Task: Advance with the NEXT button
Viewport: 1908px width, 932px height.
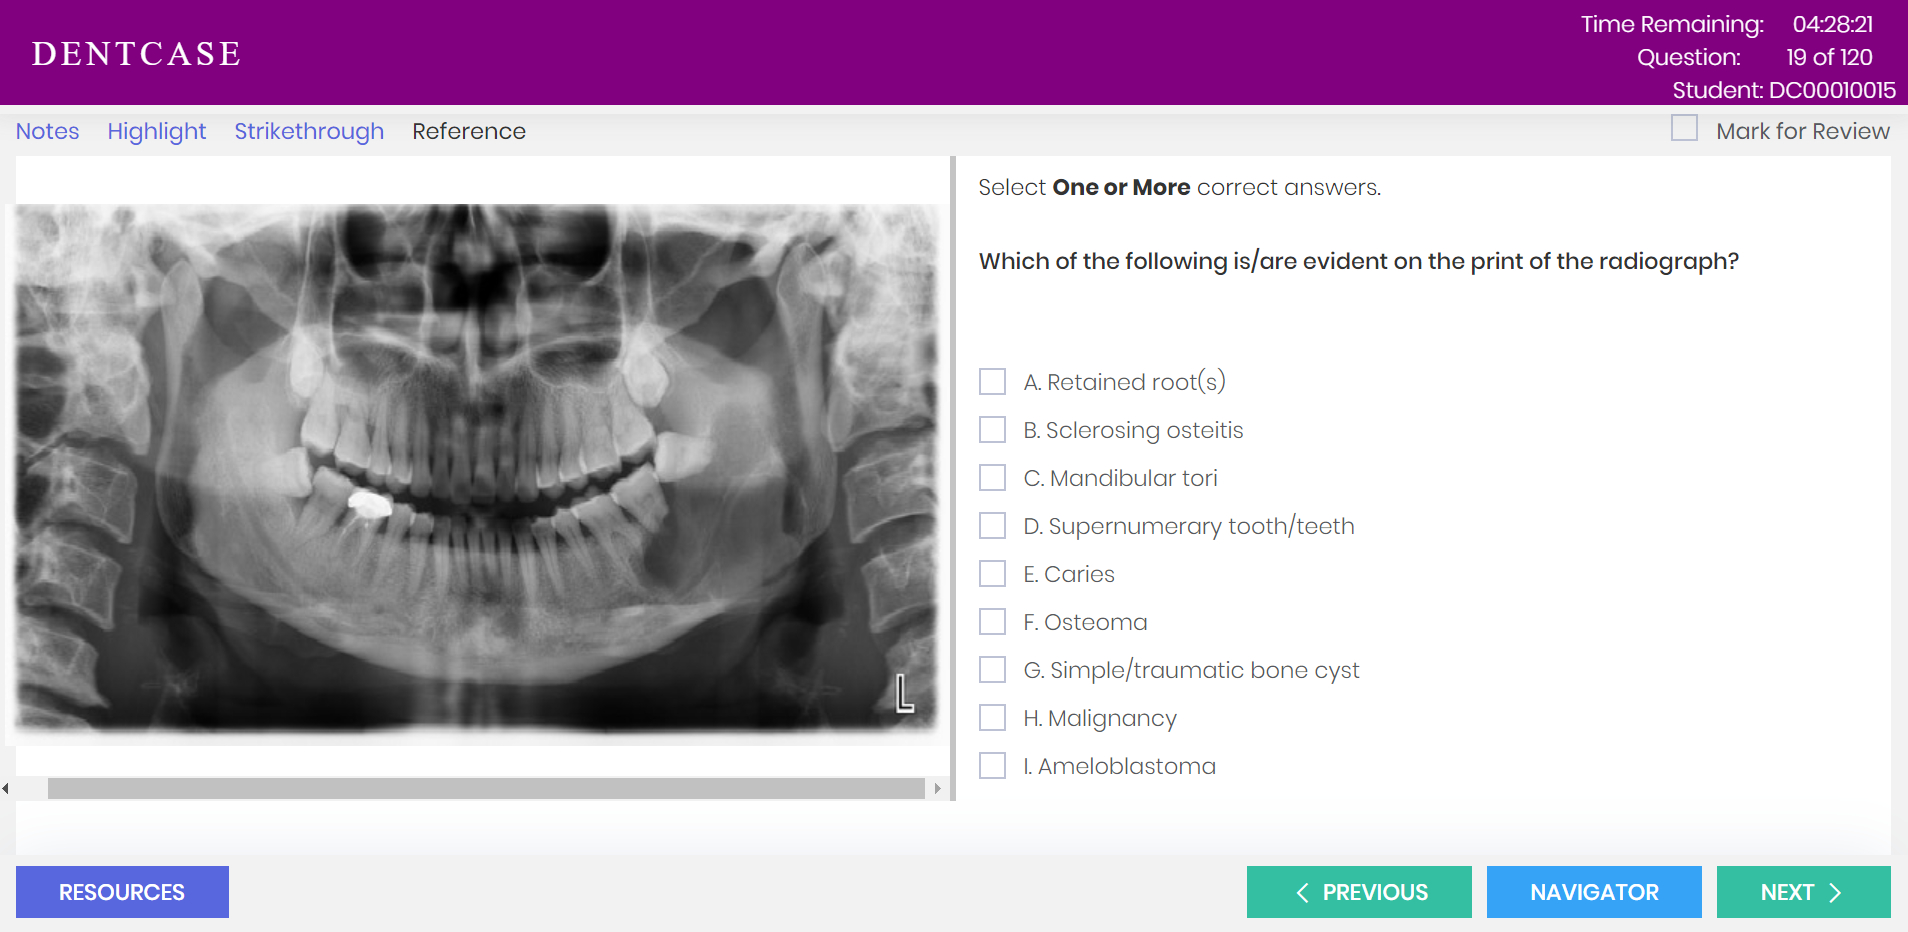Action: coord(1803,892)
